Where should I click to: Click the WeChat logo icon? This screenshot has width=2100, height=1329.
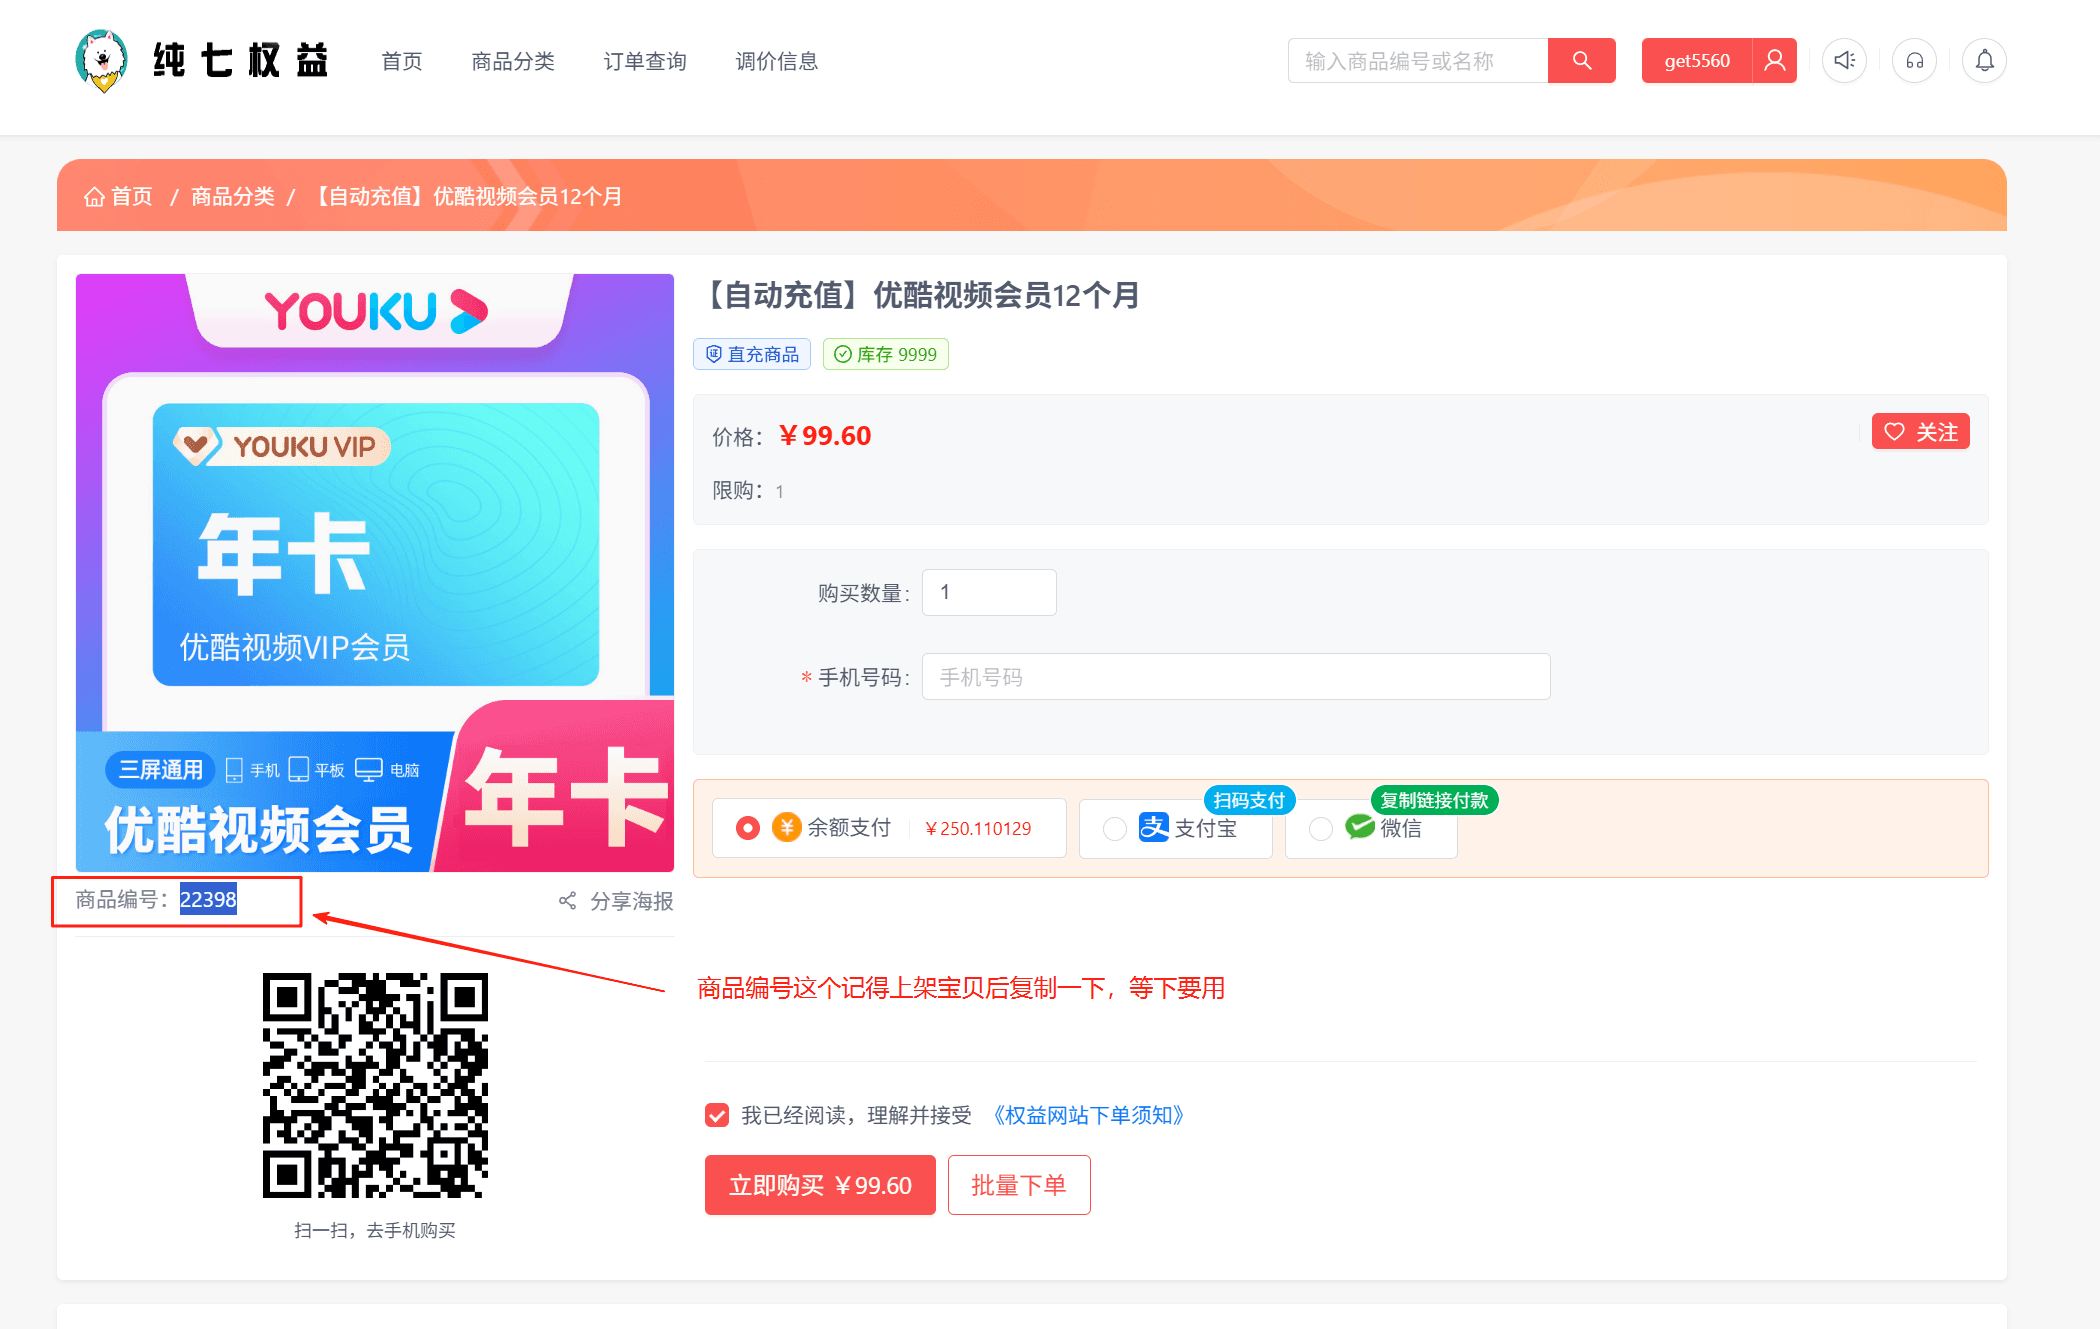point(1360,827)
